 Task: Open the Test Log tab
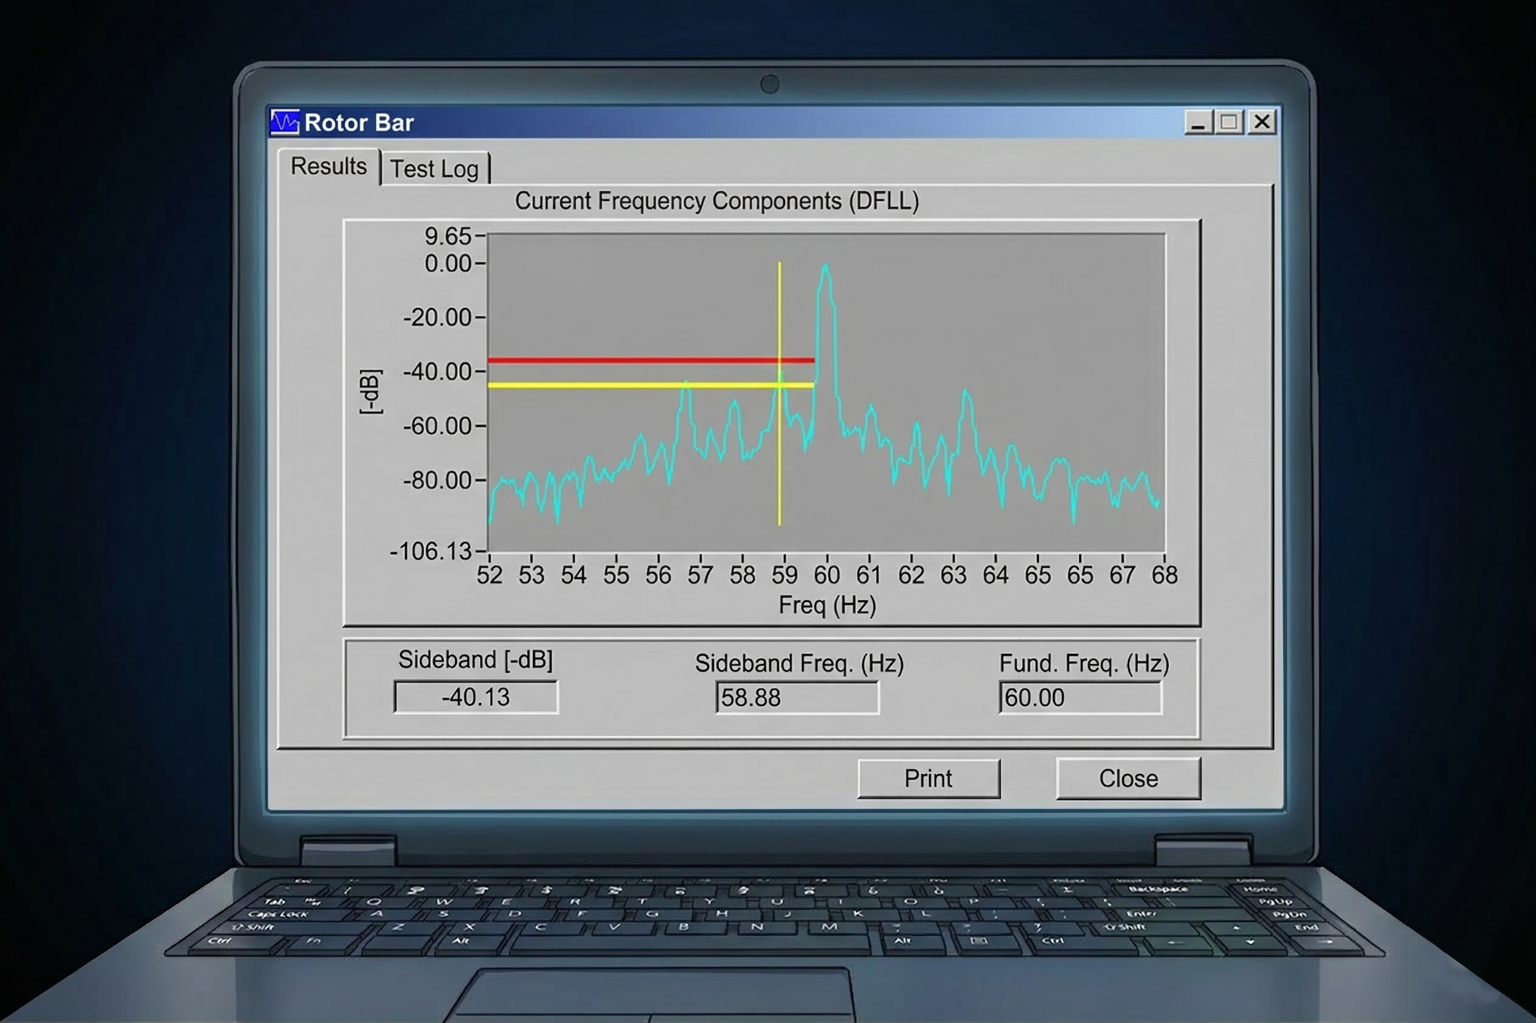[x=434, y=169]
